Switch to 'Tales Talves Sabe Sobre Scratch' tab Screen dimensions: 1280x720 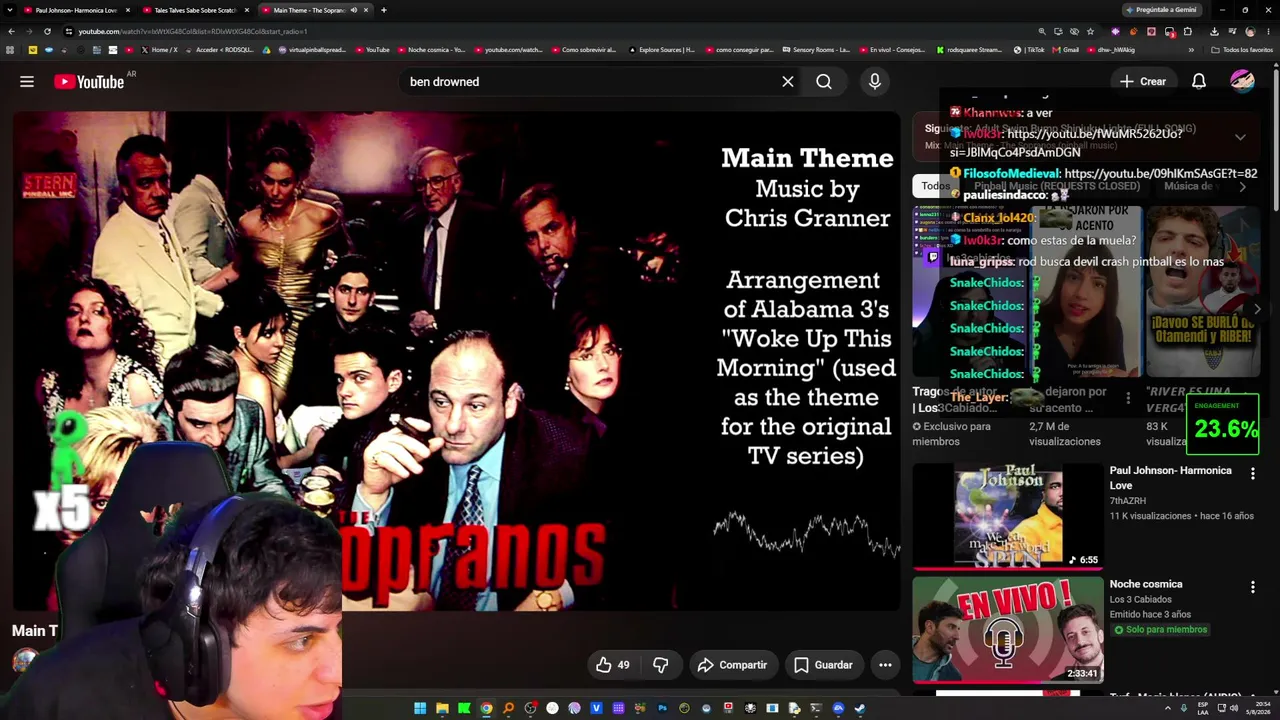[195, 10]
